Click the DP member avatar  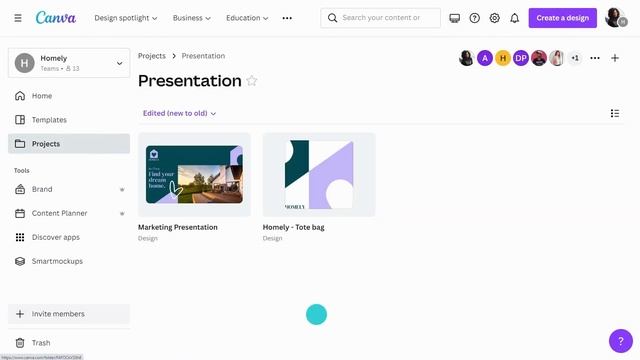521,58
